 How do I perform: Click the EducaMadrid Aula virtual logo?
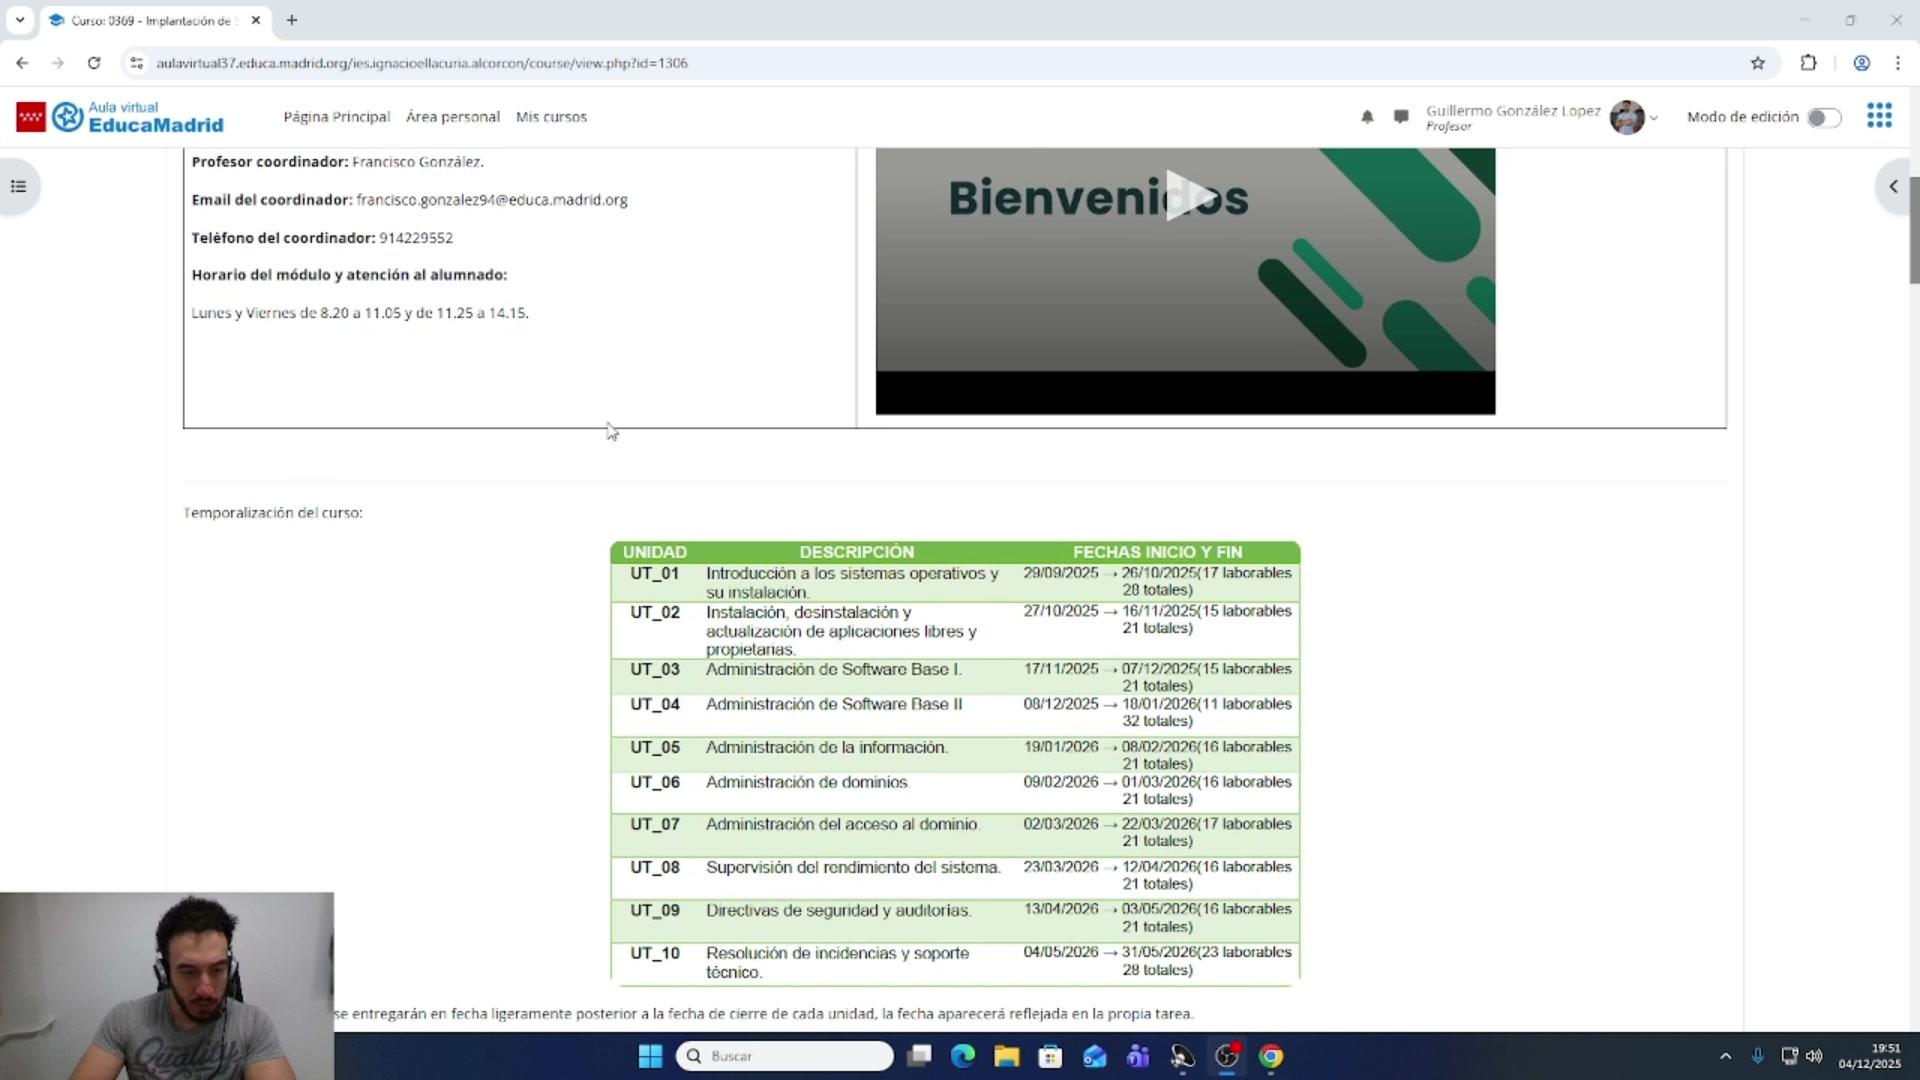tap(120, 117)
